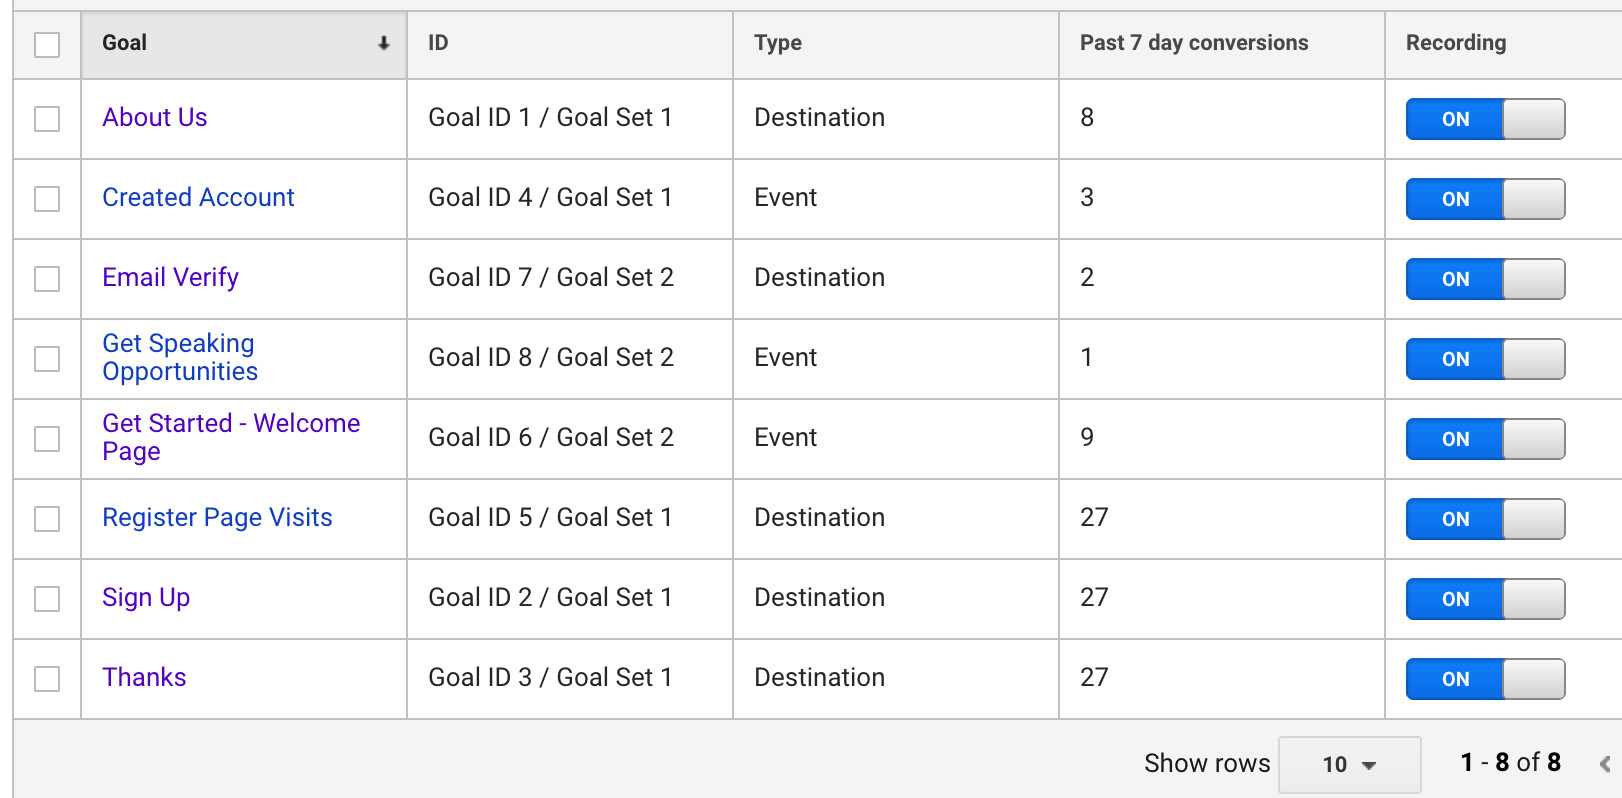Click the Goal column header
This screenshot has width=1622, height=798.
pyautogui.click(x=125, y=43)
